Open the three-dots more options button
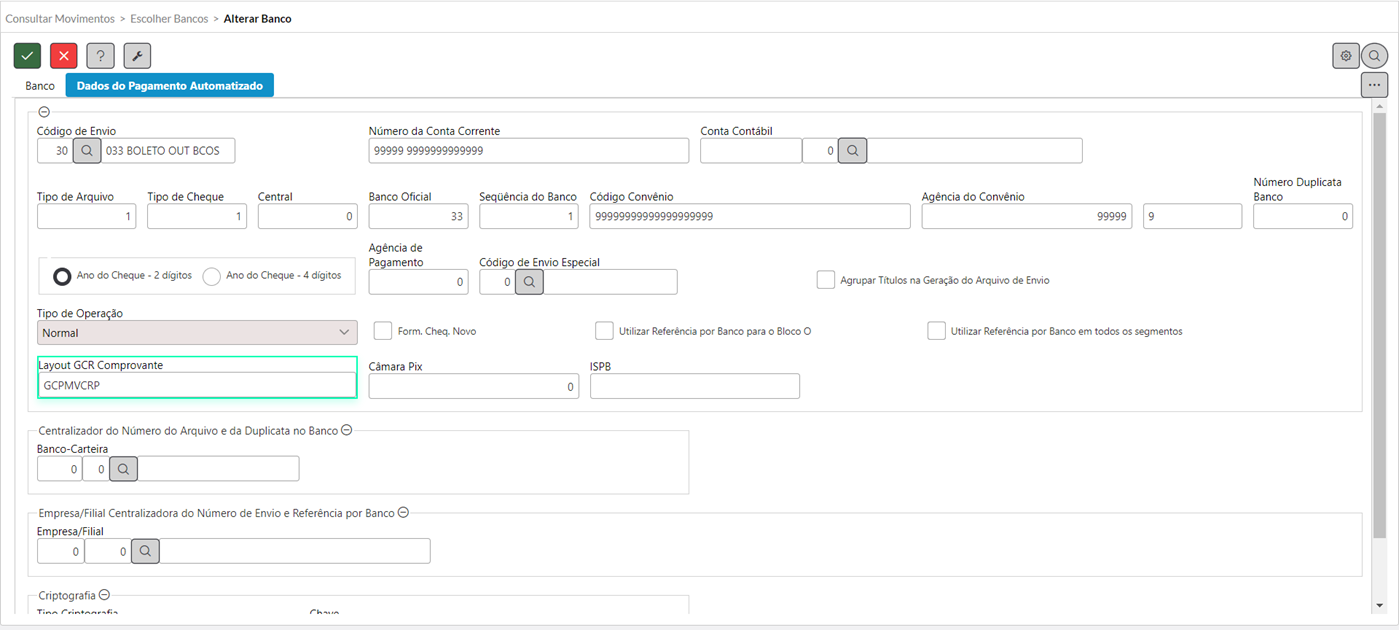This screenshot has height=630, width=1399. click(x=1374, y=85)
